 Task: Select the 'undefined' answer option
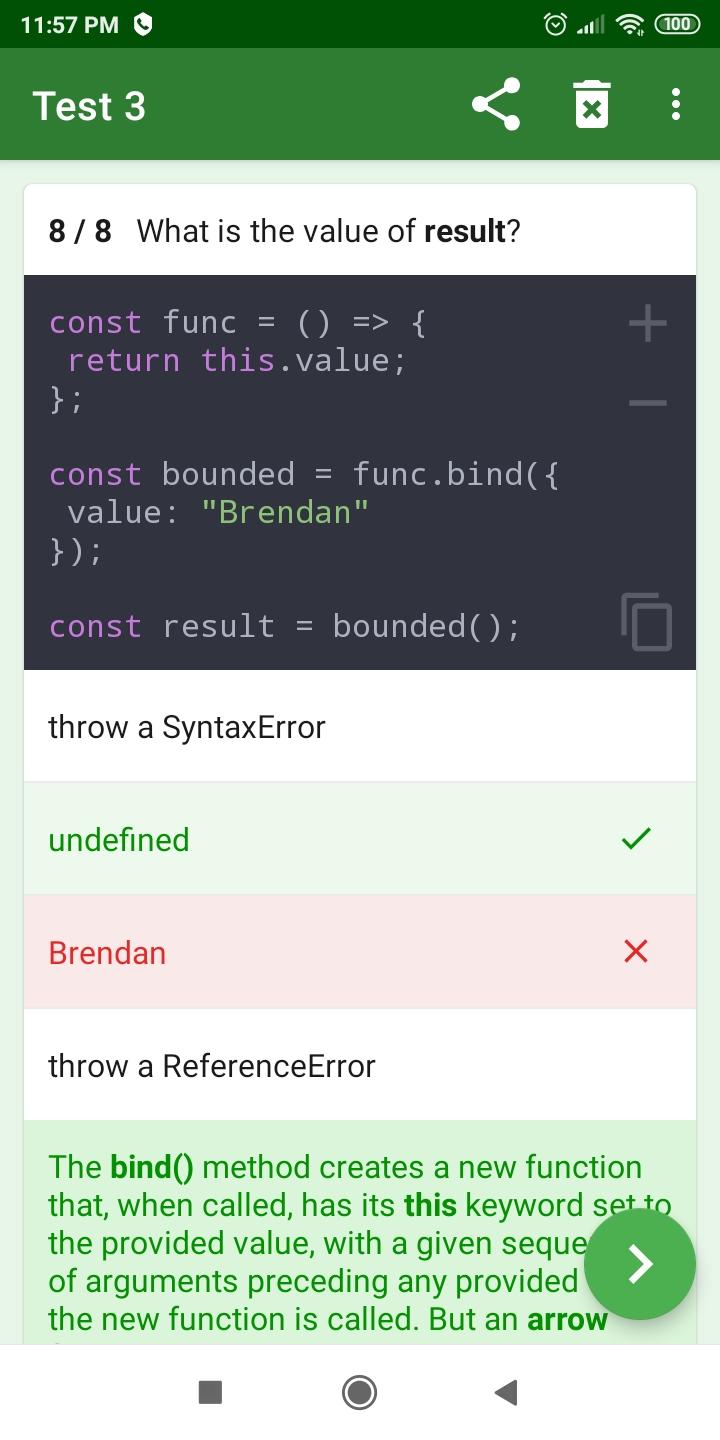(x=360, y=840)
